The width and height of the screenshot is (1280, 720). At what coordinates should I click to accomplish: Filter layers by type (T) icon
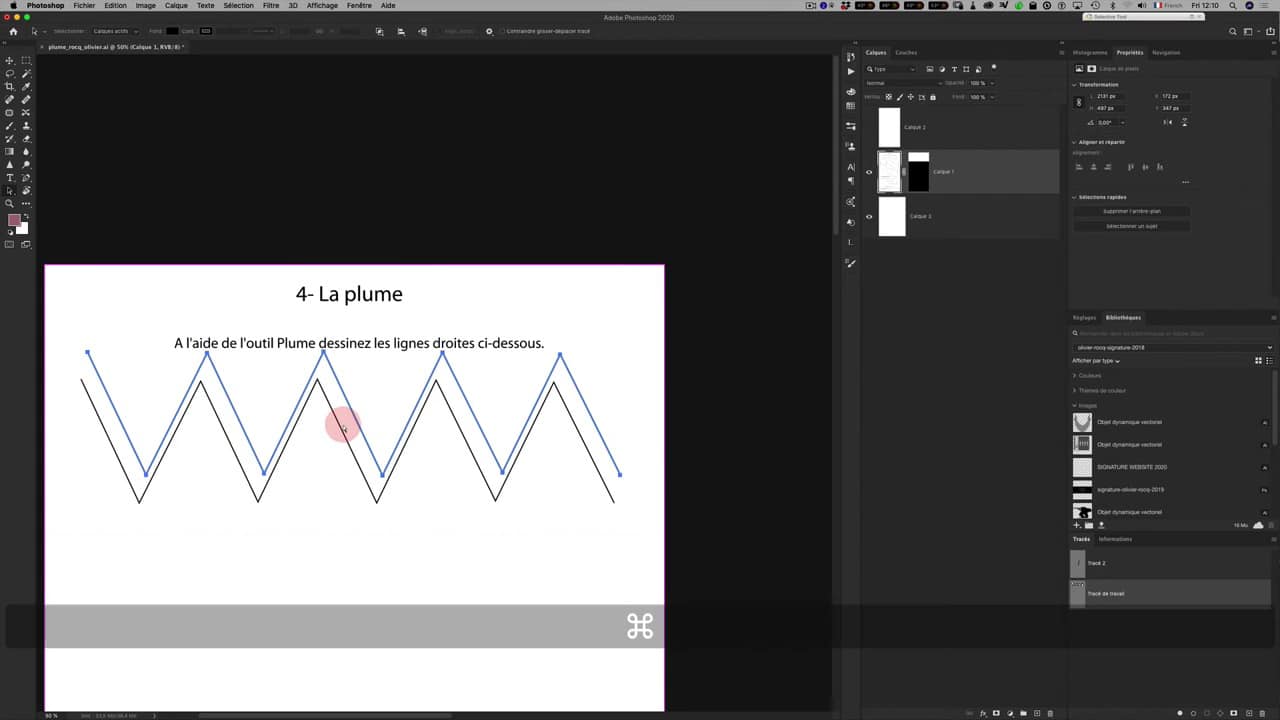(954, 69)
